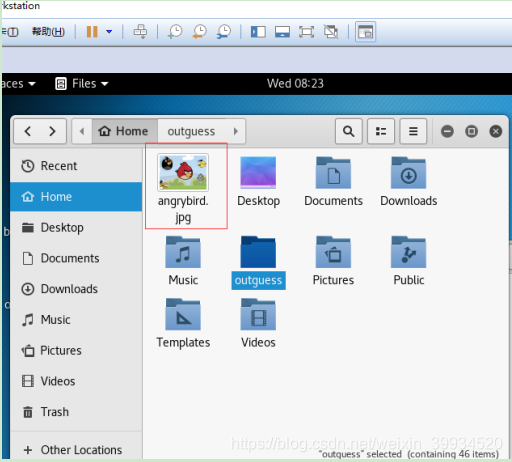The width and height of the screenshot is (512, 462).
Task: Go forward with the right arrow
Action: tap(52, 131)
